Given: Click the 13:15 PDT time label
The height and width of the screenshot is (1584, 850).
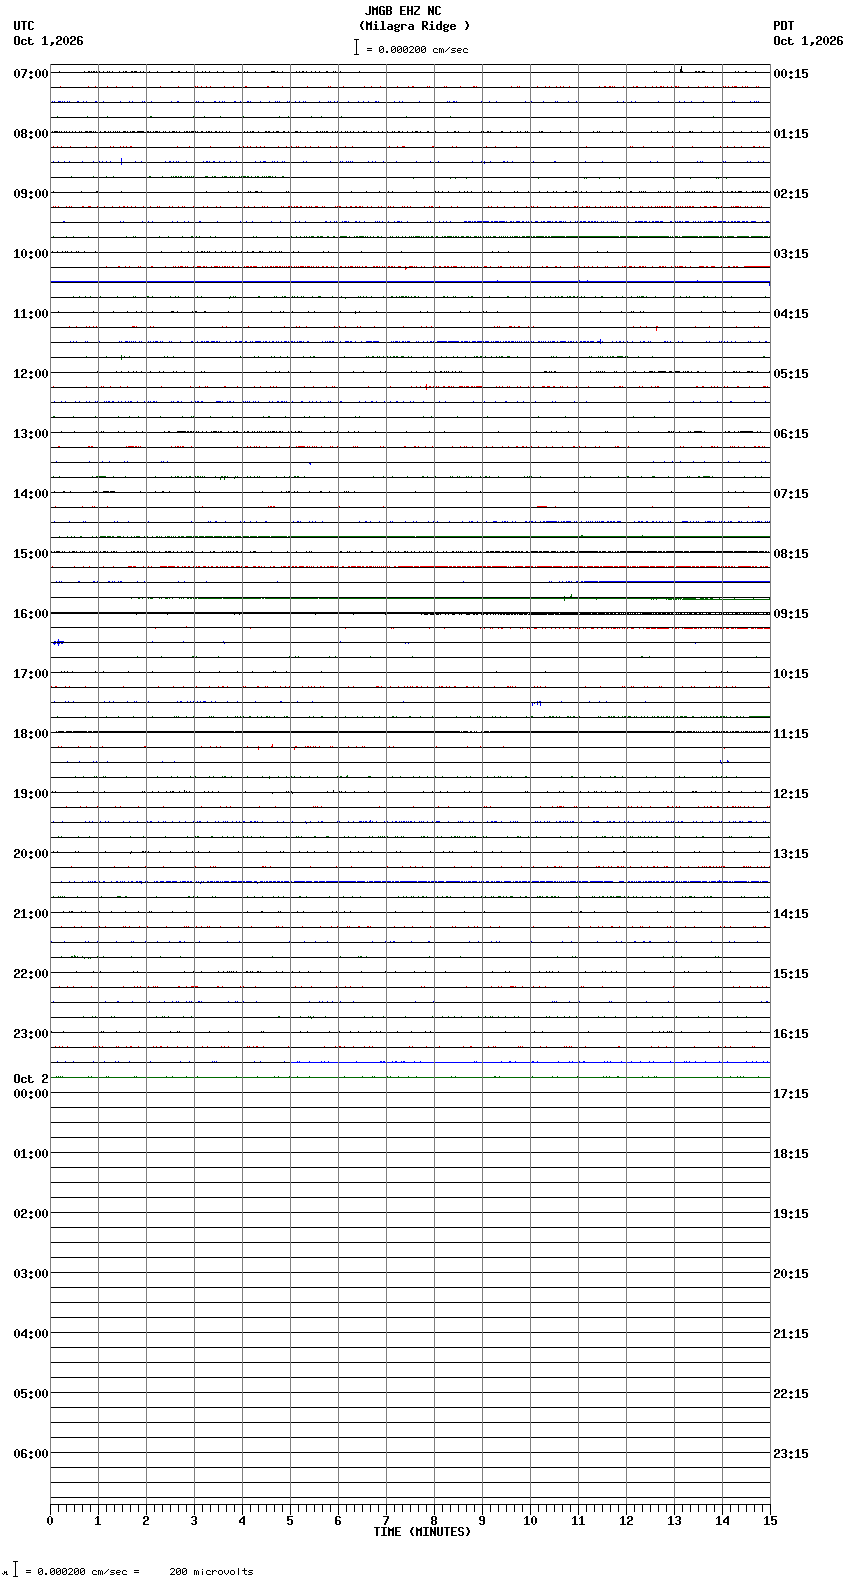Looking at the screenshot, I should 791,854.
